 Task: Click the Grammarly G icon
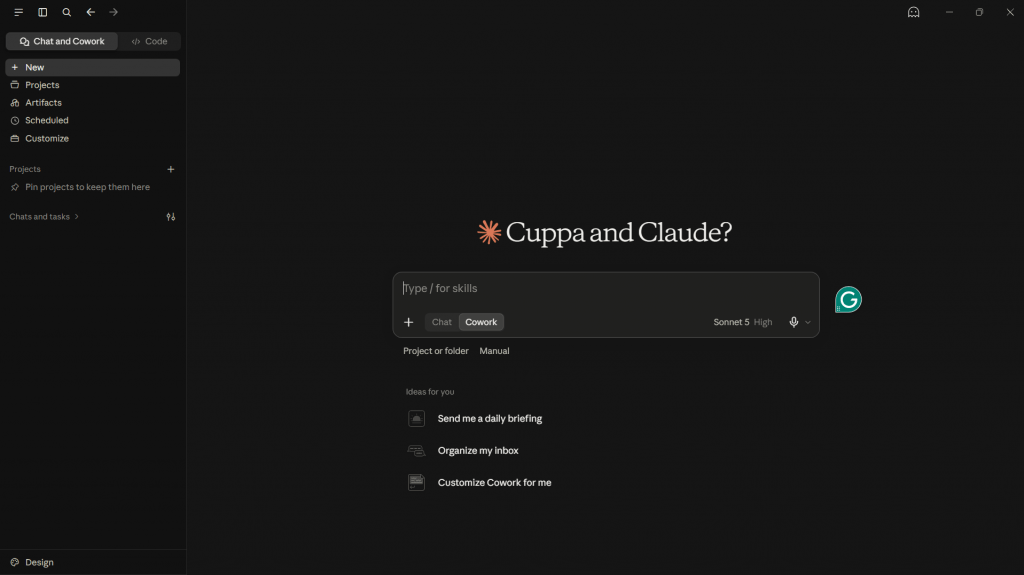point(848,300)
